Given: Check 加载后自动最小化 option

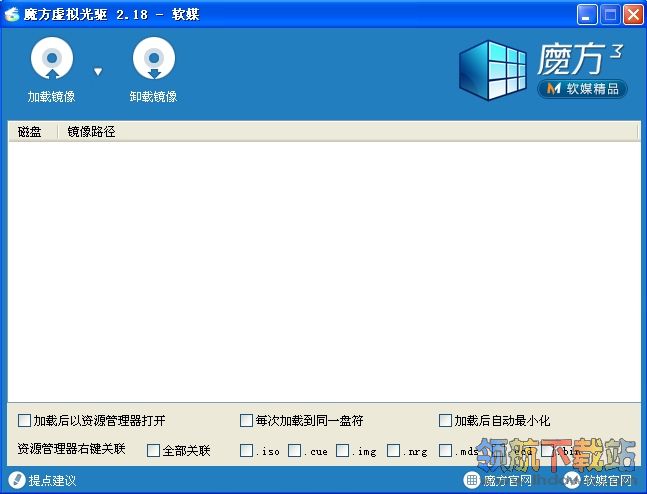Looking at the screenshot, I should 445,421.
